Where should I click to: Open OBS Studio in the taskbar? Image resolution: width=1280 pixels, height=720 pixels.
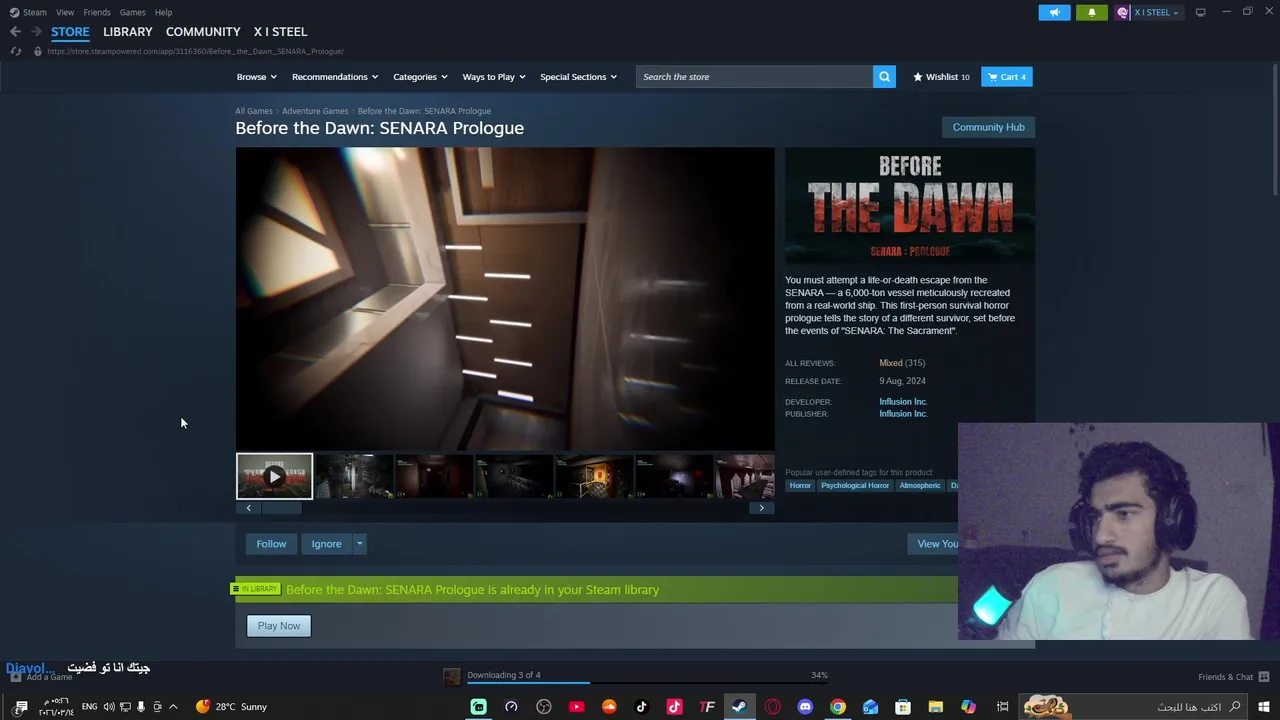click(x=544, y=707)
